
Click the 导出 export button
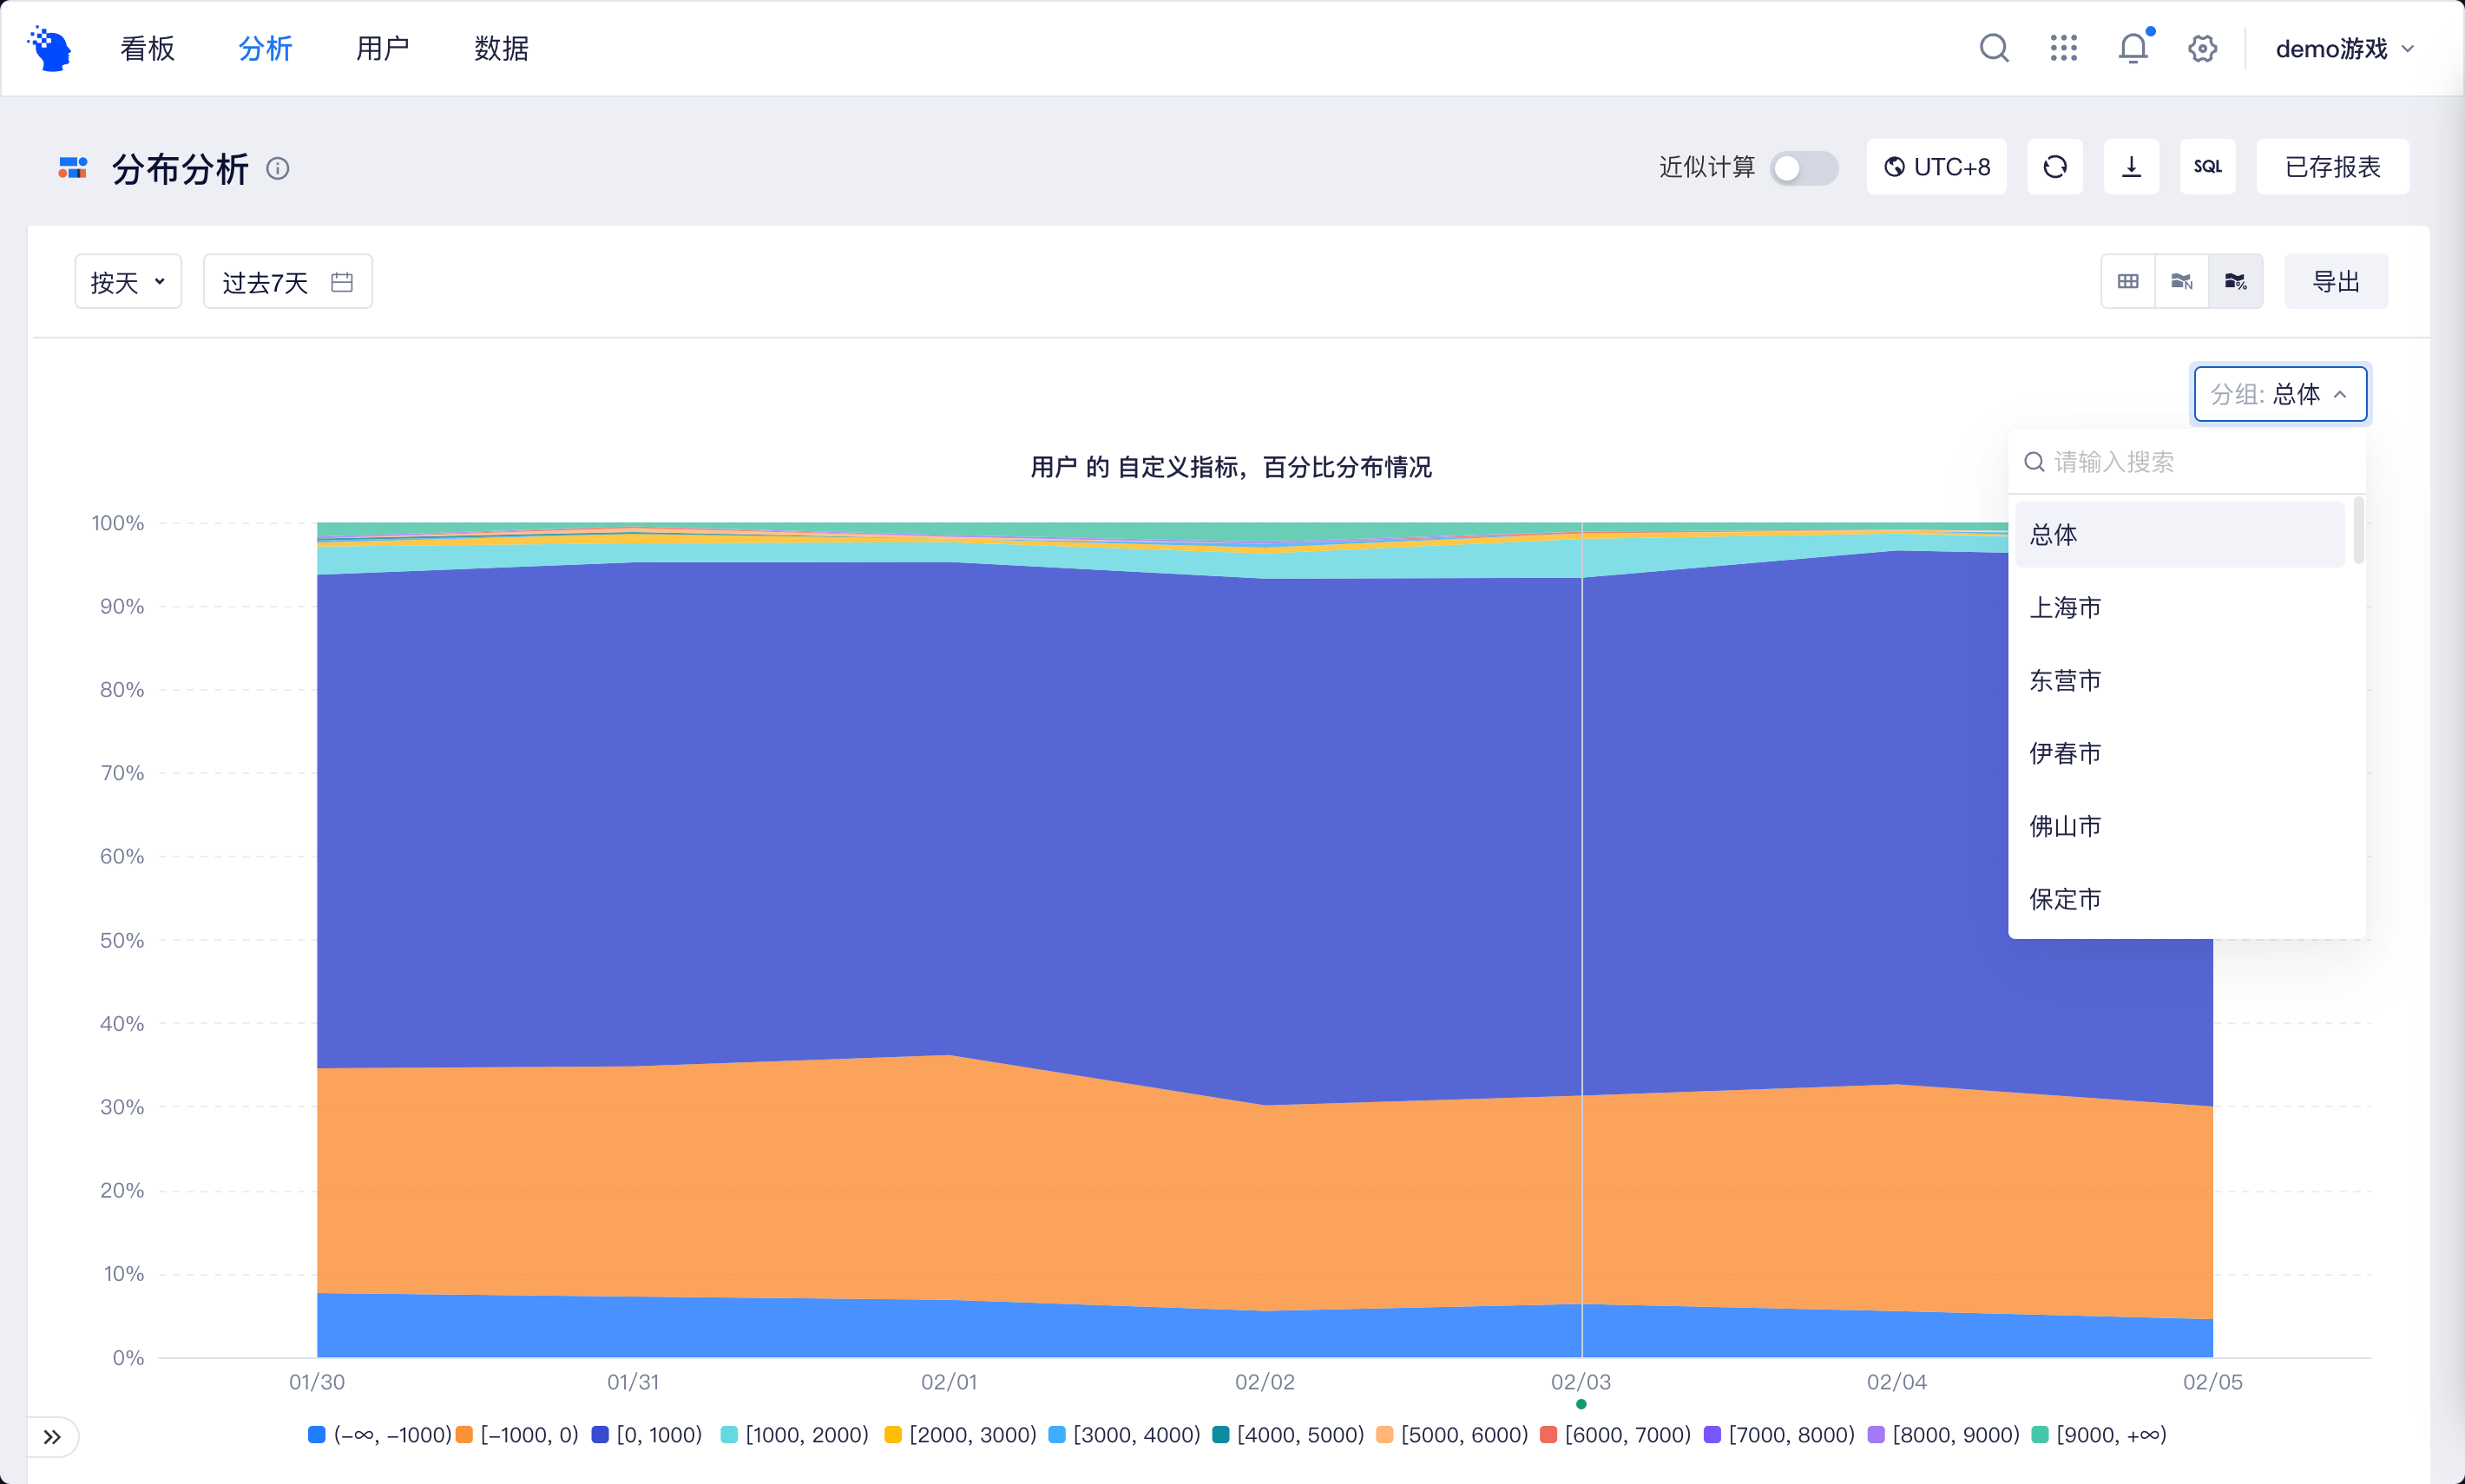2335,282
